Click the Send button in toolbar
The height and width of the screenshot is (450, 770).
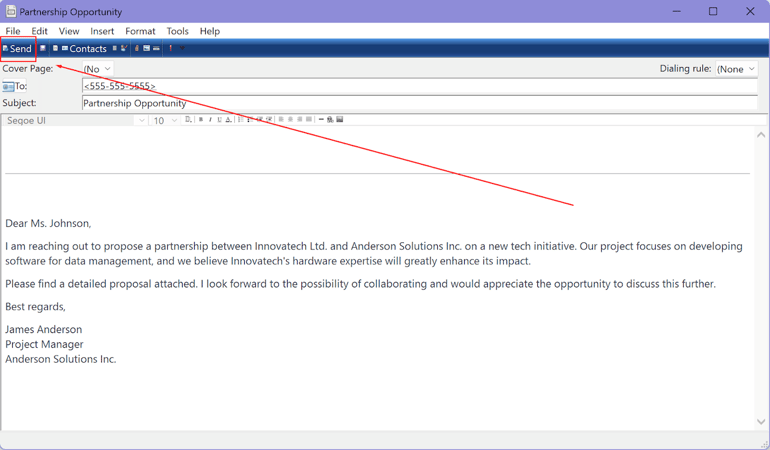[x=18, y=48]
